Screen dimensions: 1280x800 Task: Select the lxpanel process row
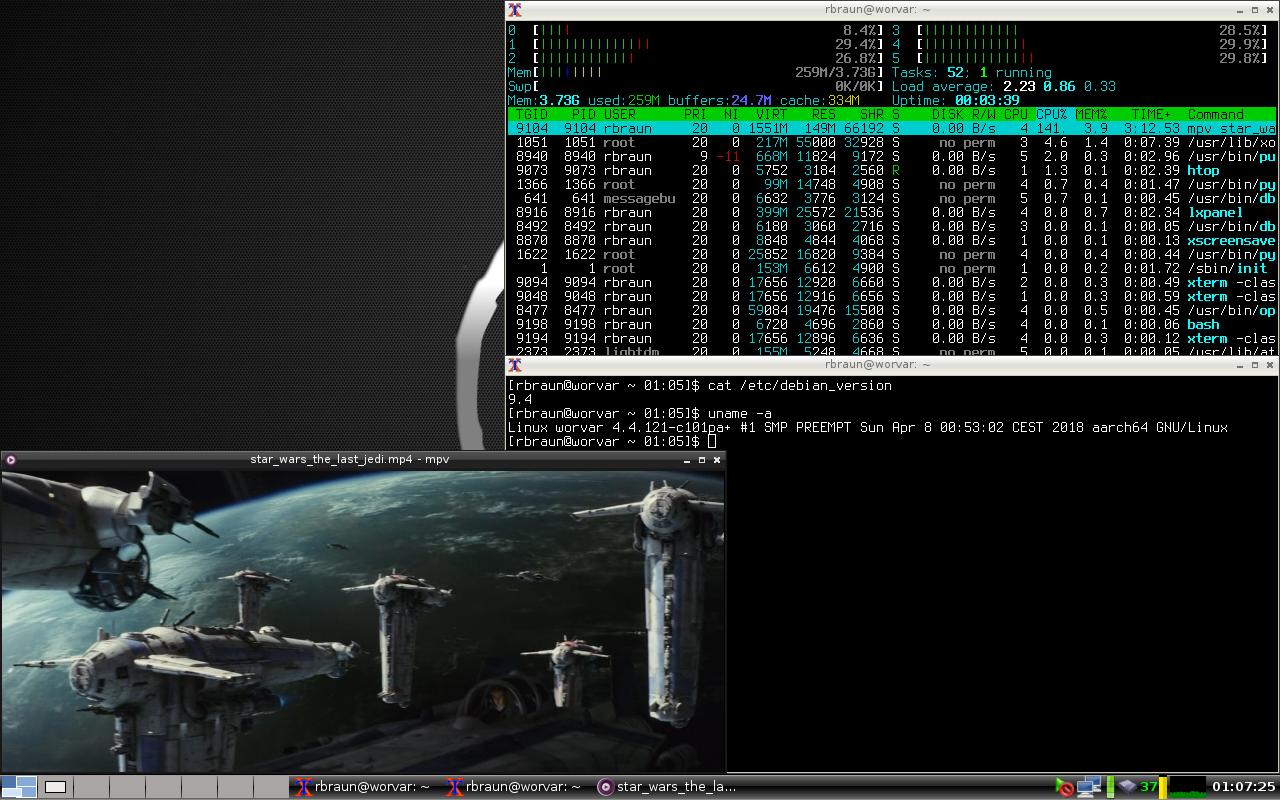tap(892, 212)
